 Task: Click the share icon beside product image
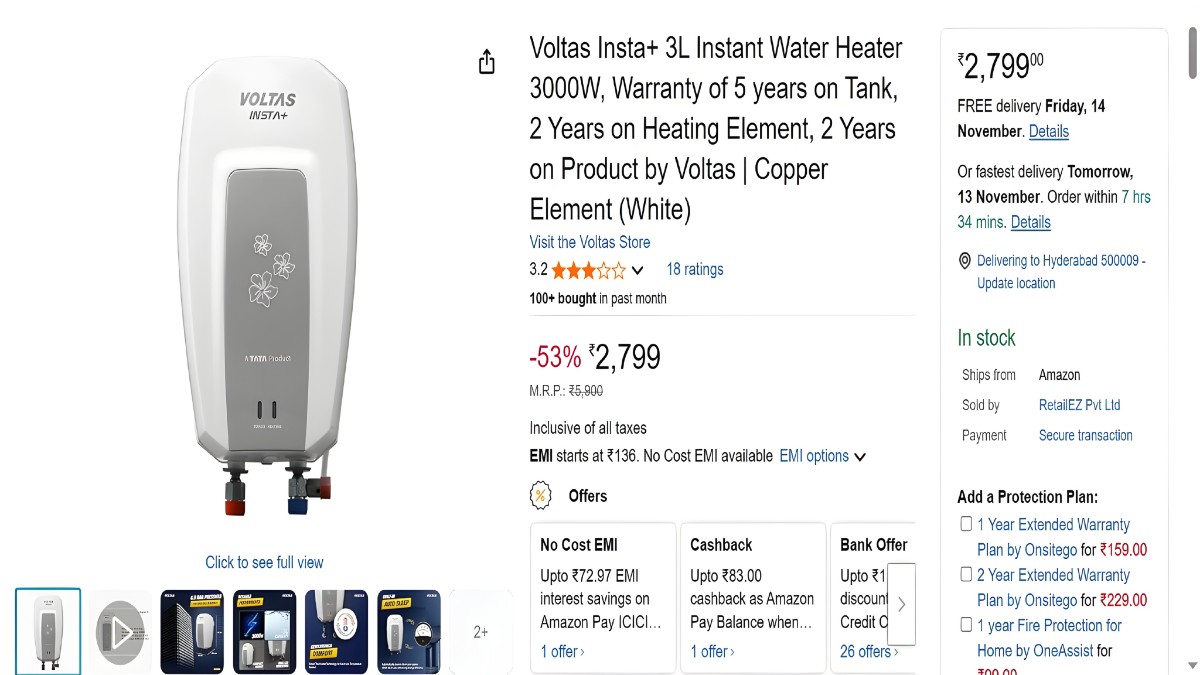click(487, 62)
